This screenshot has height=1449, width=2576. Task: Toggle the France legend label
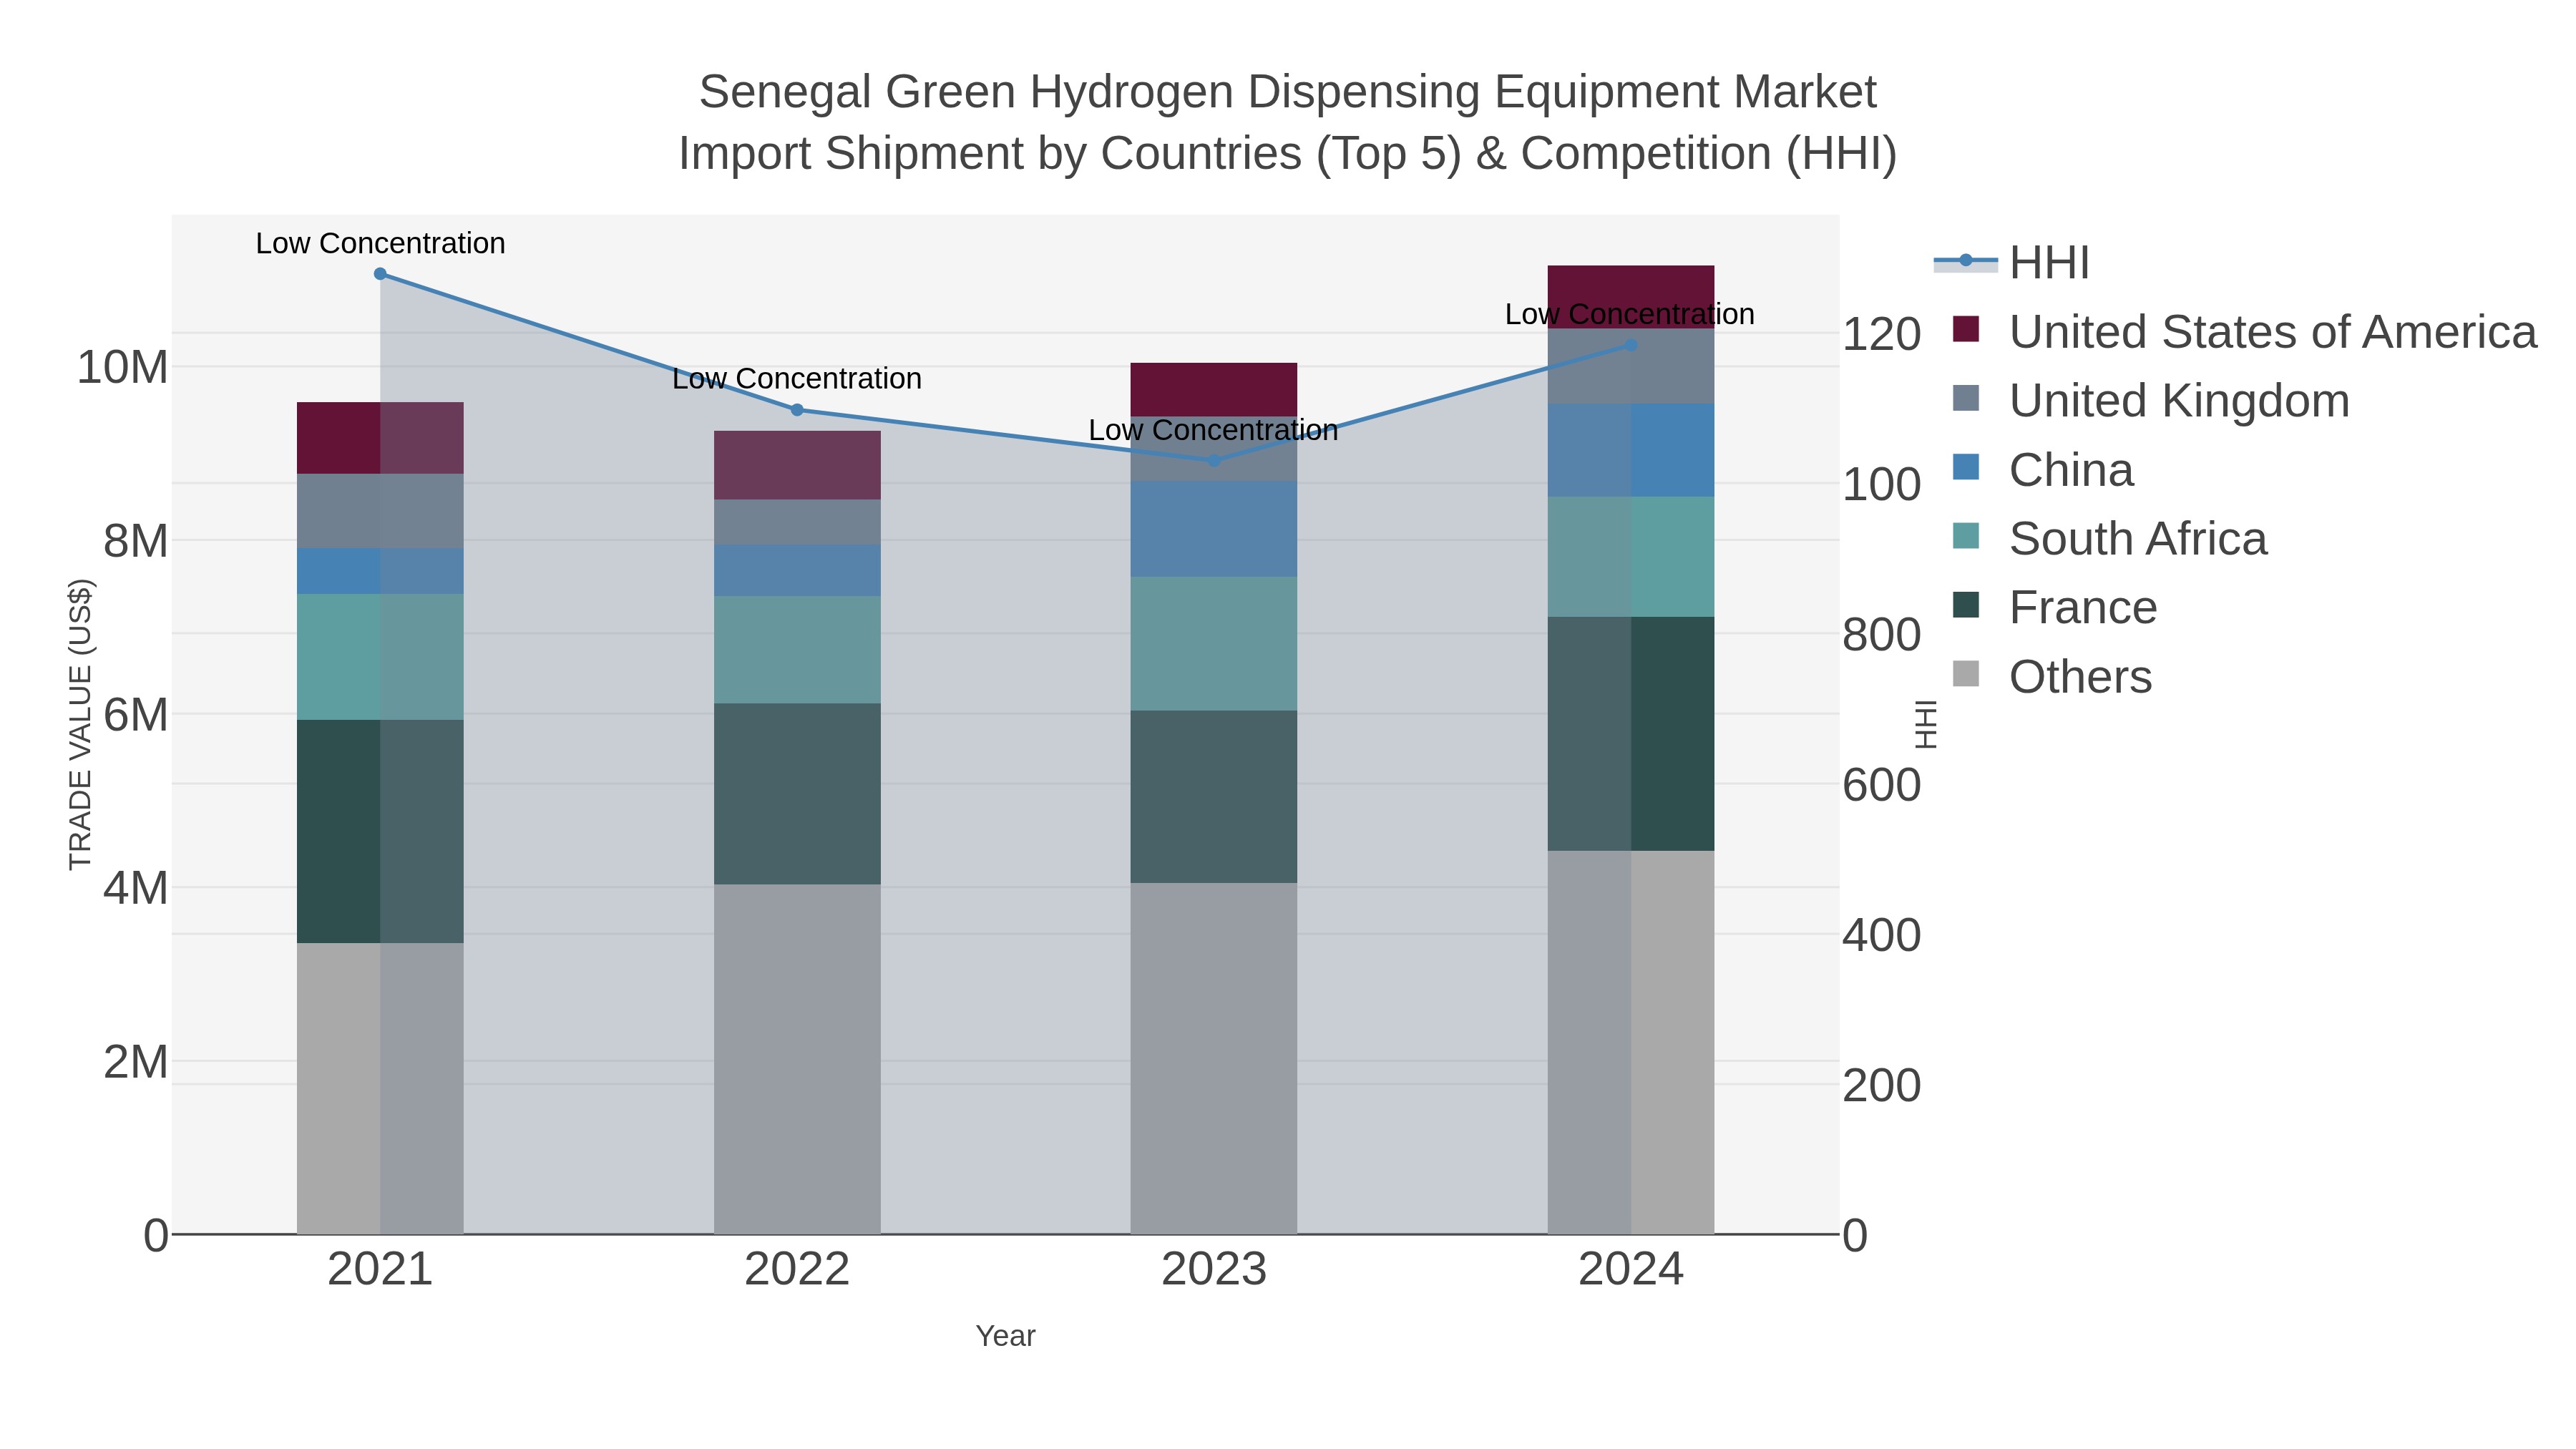pyautogui.click(x=2083, y=608)
